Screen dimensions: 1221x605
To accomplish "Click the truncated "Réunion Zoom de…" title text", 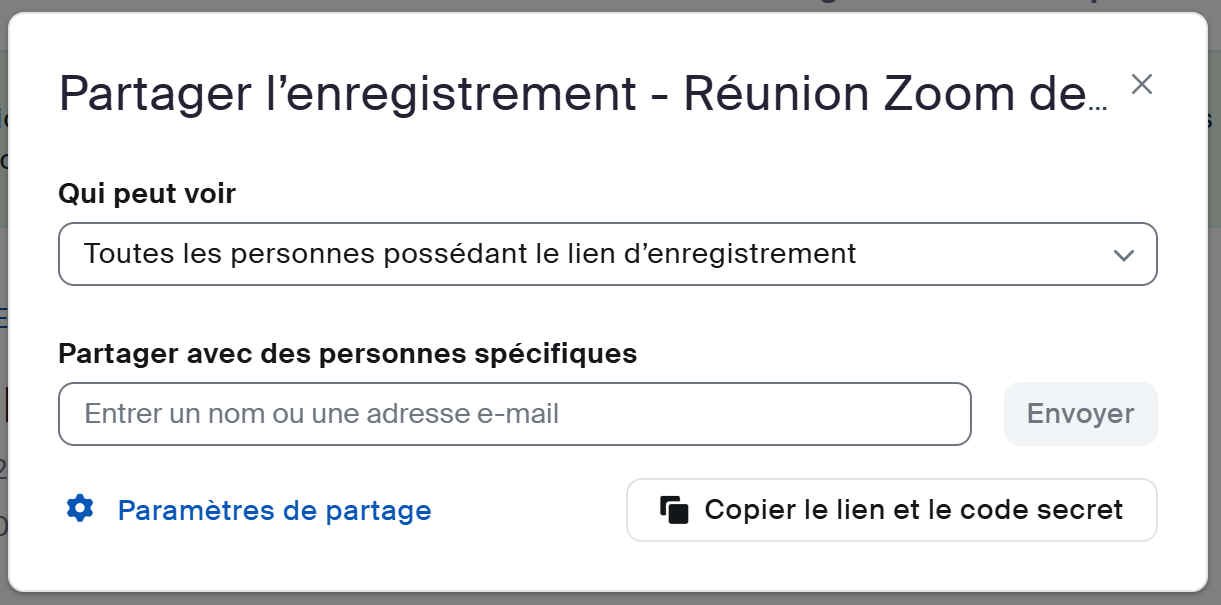I will pyautogui.click(x=895, y=93).
